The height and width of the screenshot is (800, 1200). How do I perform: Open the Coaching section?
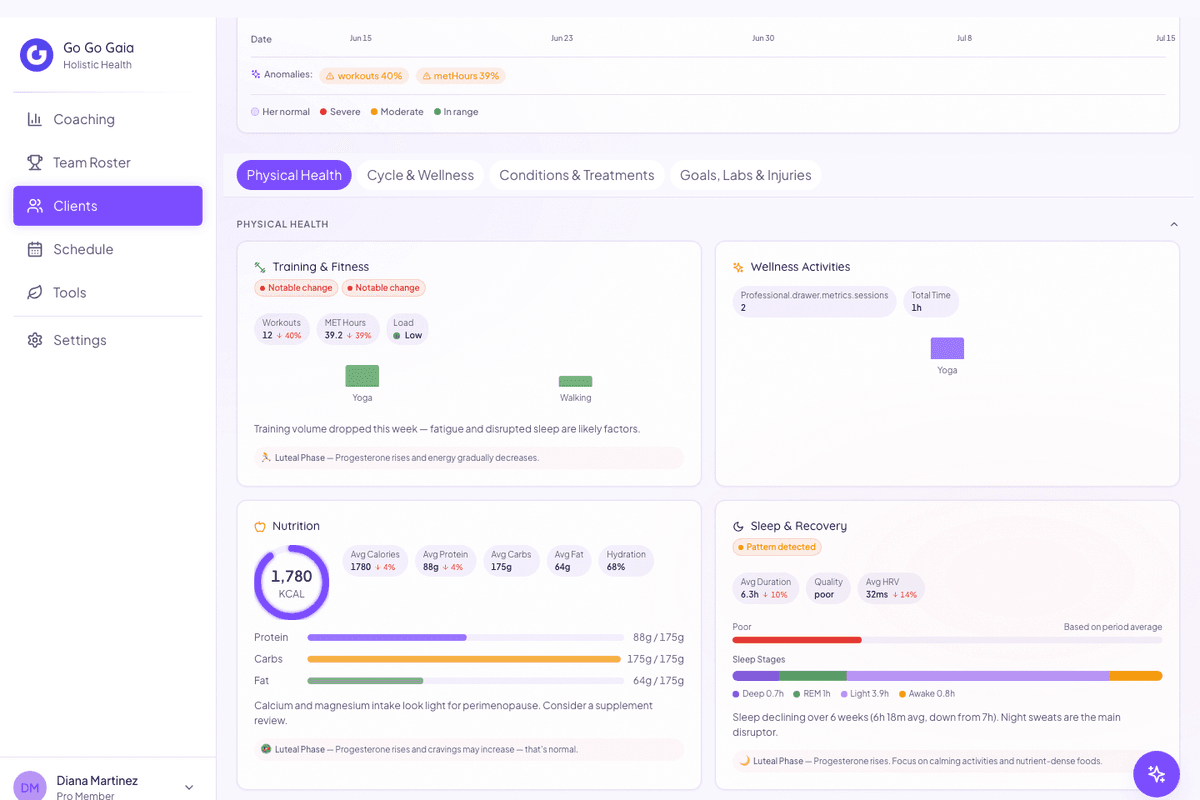(108, 119)
